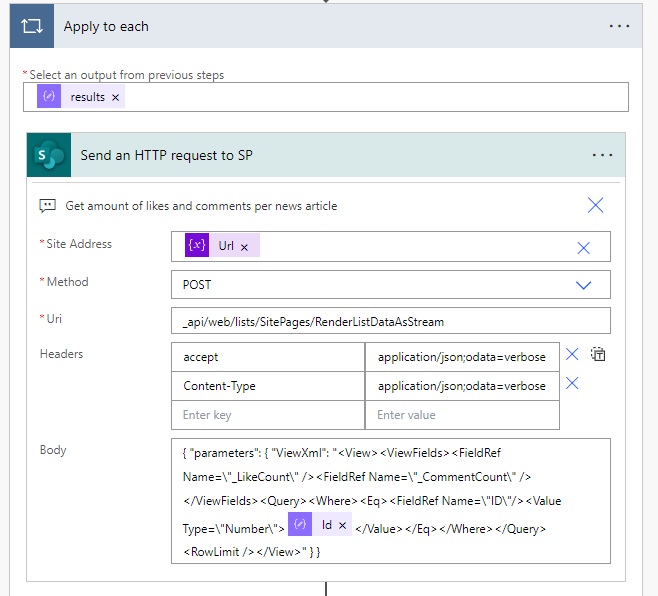Delete the likes and comments note
This screenshot has width=658, height=596.
[595, 205]
